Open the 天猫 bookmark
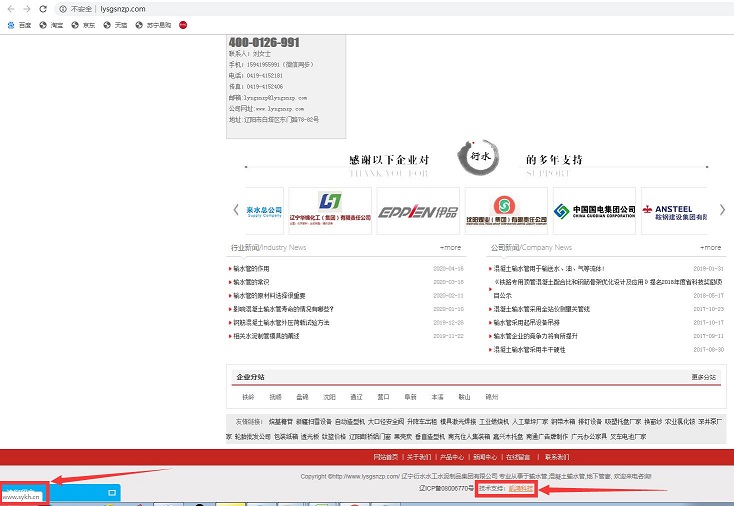Image resolution: width=734 pixels, height=506 pixels. [x=115, y=25]
